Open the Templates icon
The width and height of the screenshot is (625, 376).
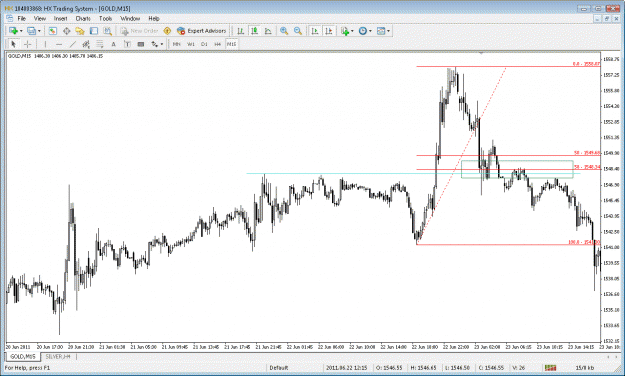pos(381,31)
